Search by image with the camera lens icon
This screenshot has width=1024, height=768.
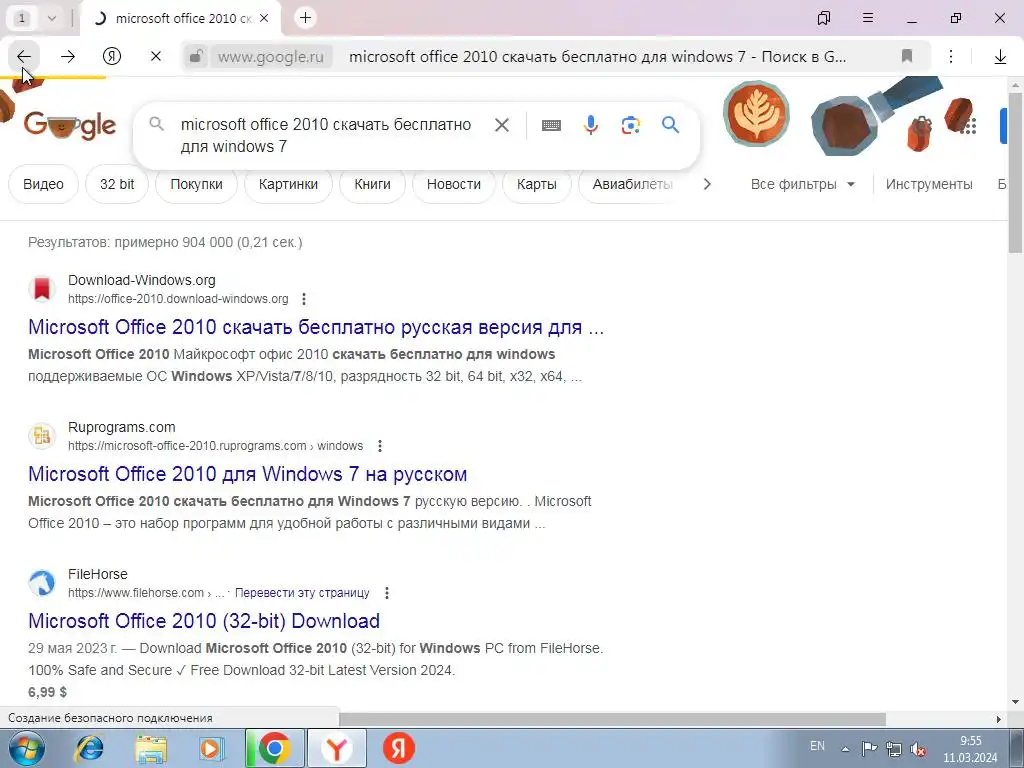coord(630,125)
